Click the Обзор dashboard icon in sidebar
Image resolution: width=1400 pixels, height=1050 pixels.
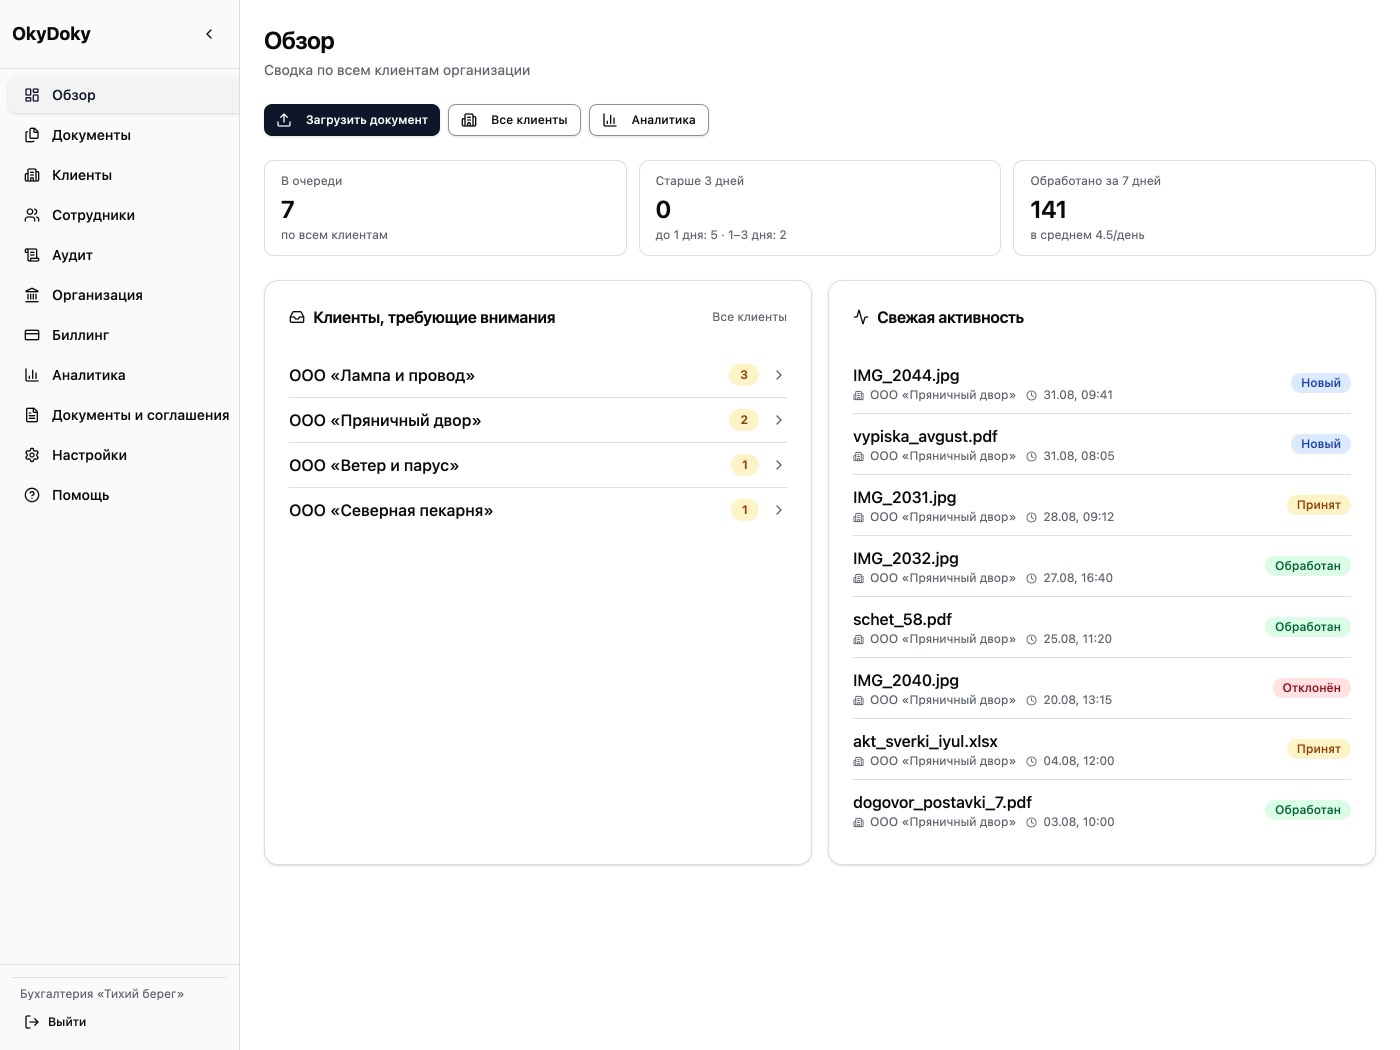pyautogui.click(x=32, y=95)
